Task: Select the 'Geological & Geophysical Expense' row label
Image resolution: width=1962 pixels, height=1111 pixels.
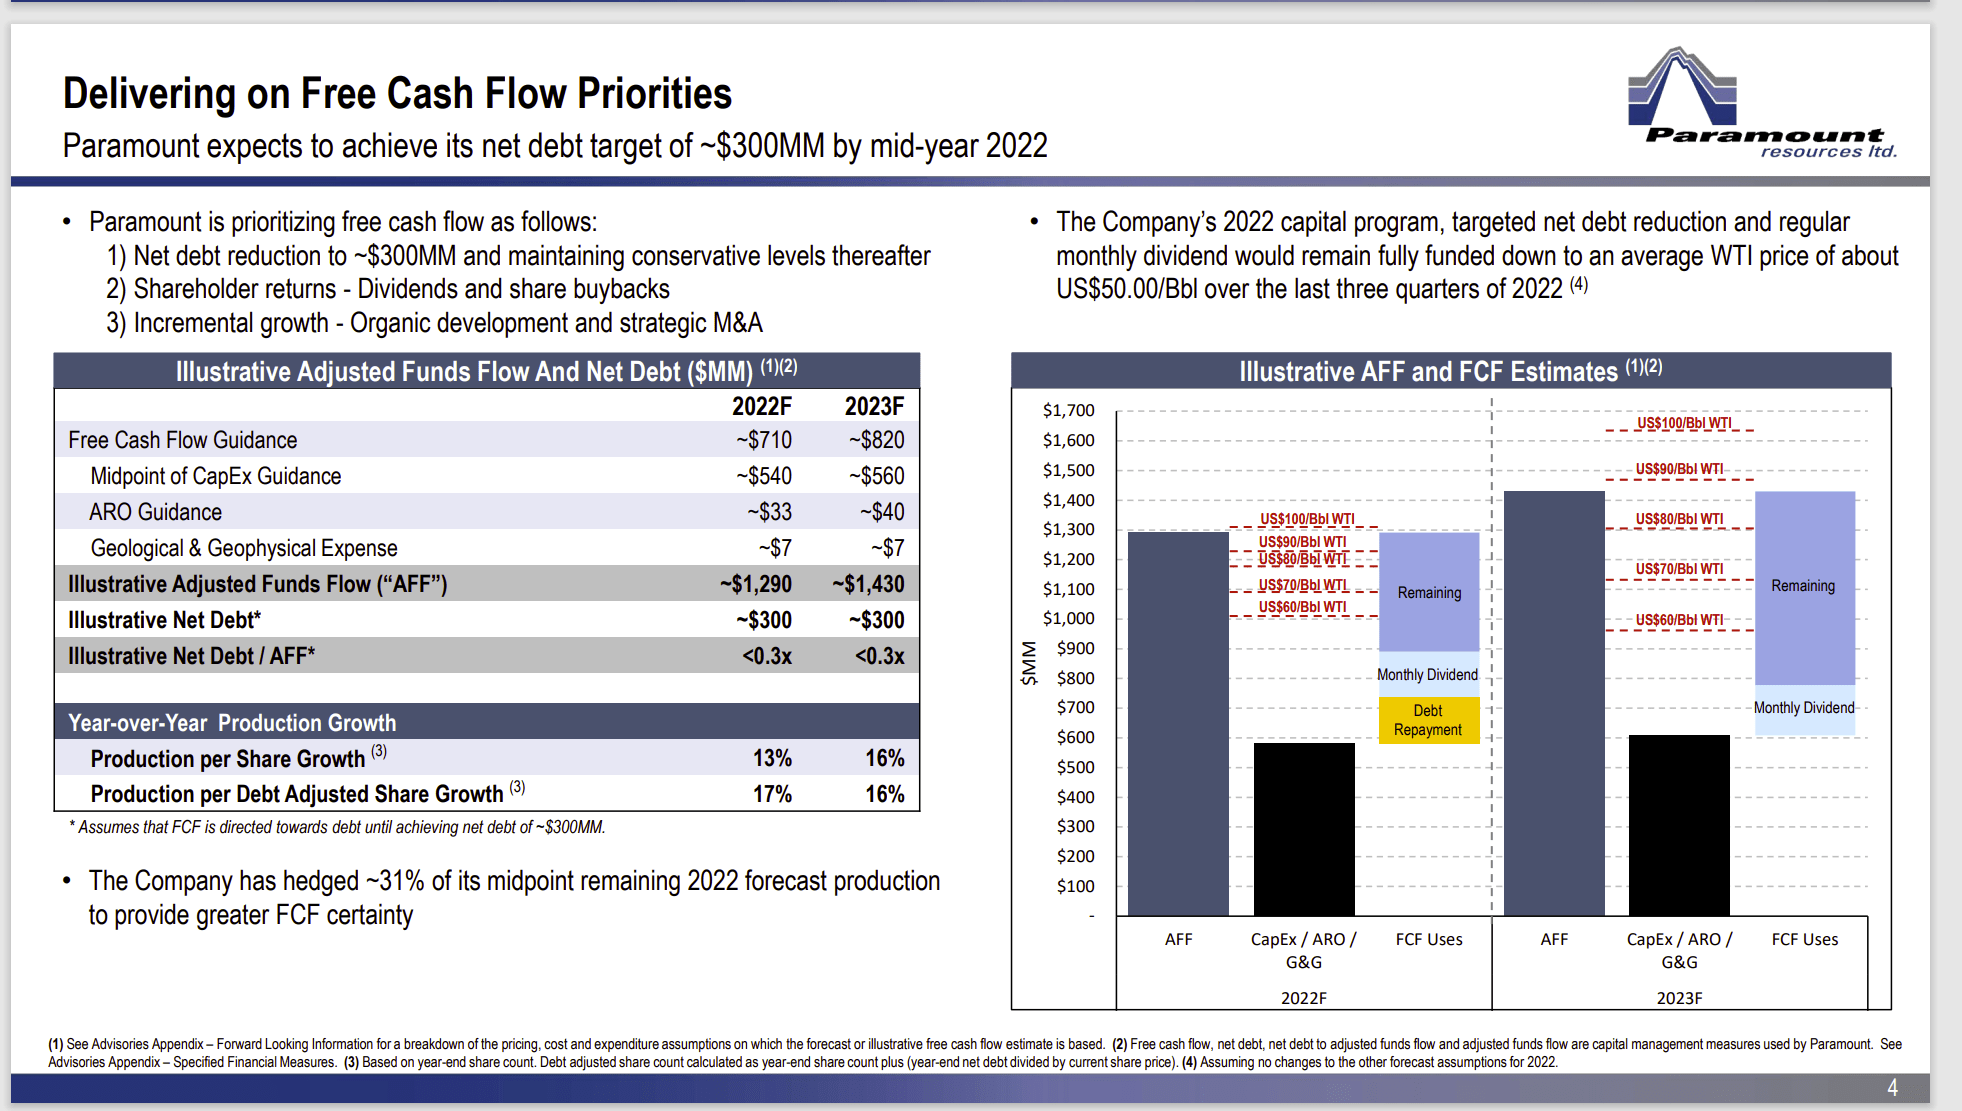Action: 244,548
